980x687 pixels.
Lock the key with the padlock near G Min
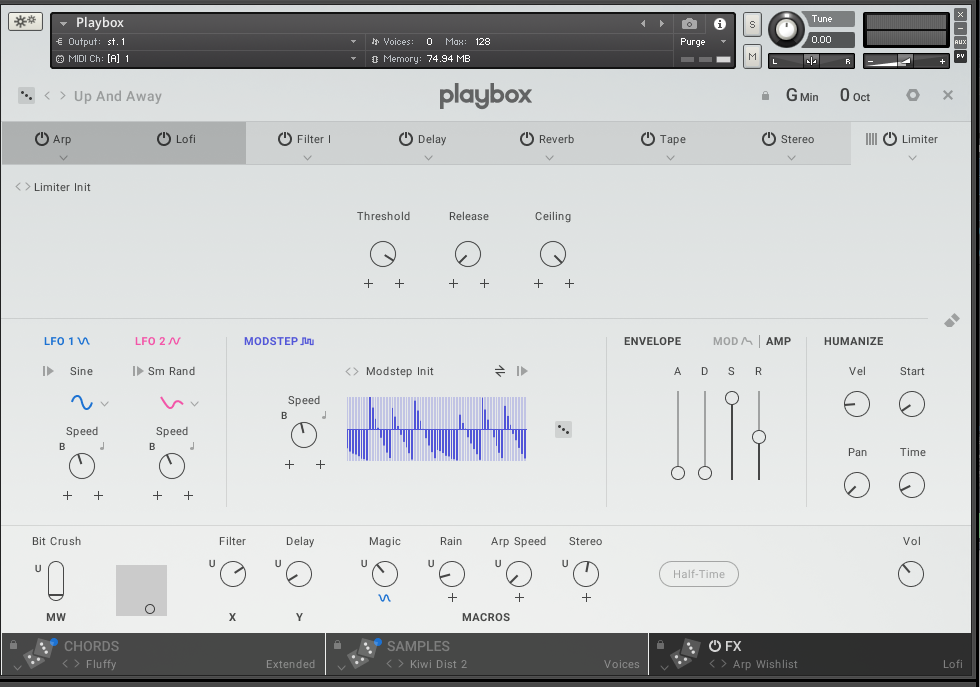tap(765, 96)
